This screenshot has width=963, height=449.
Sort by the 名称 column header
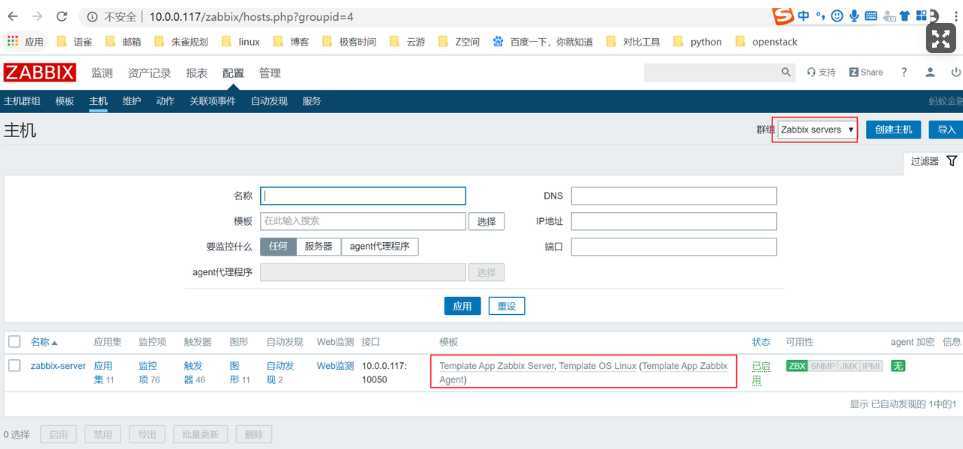click(x=44, y=342)
